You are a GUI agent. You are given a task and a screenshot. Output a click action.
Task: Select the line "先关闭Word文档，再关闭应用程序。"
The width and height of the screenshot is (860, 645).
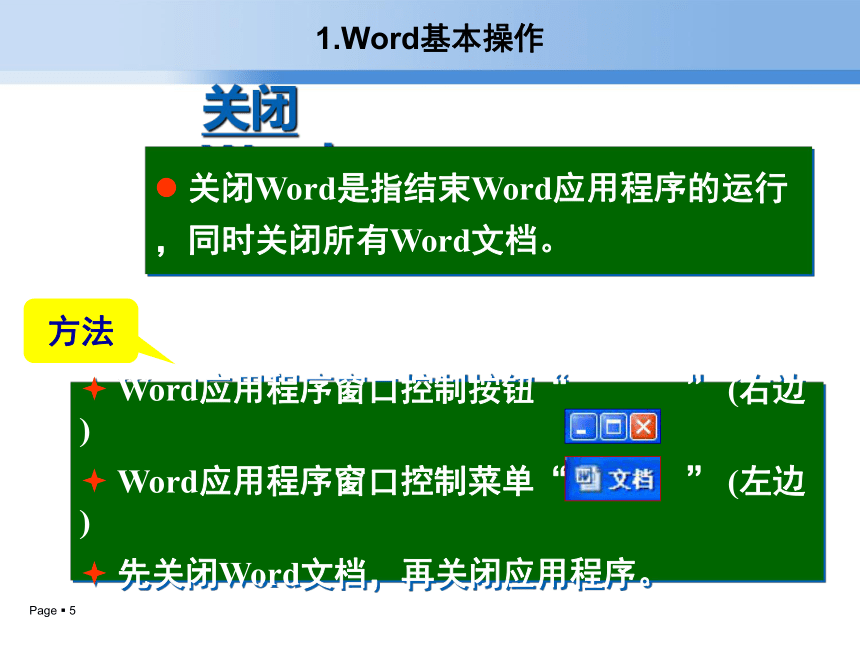[x=386, y=574]
